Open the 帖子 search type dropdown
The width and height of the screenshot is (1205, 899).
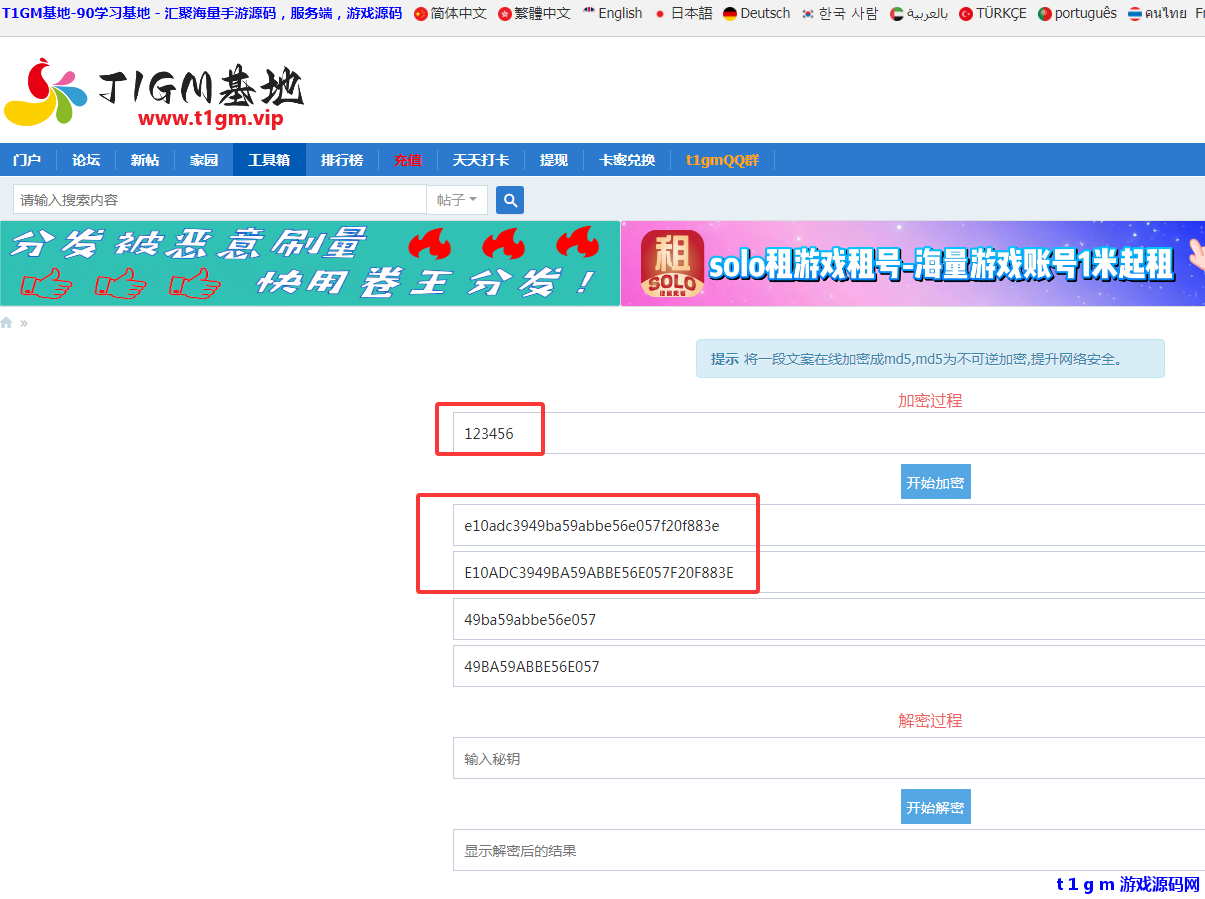pos(457,199)
